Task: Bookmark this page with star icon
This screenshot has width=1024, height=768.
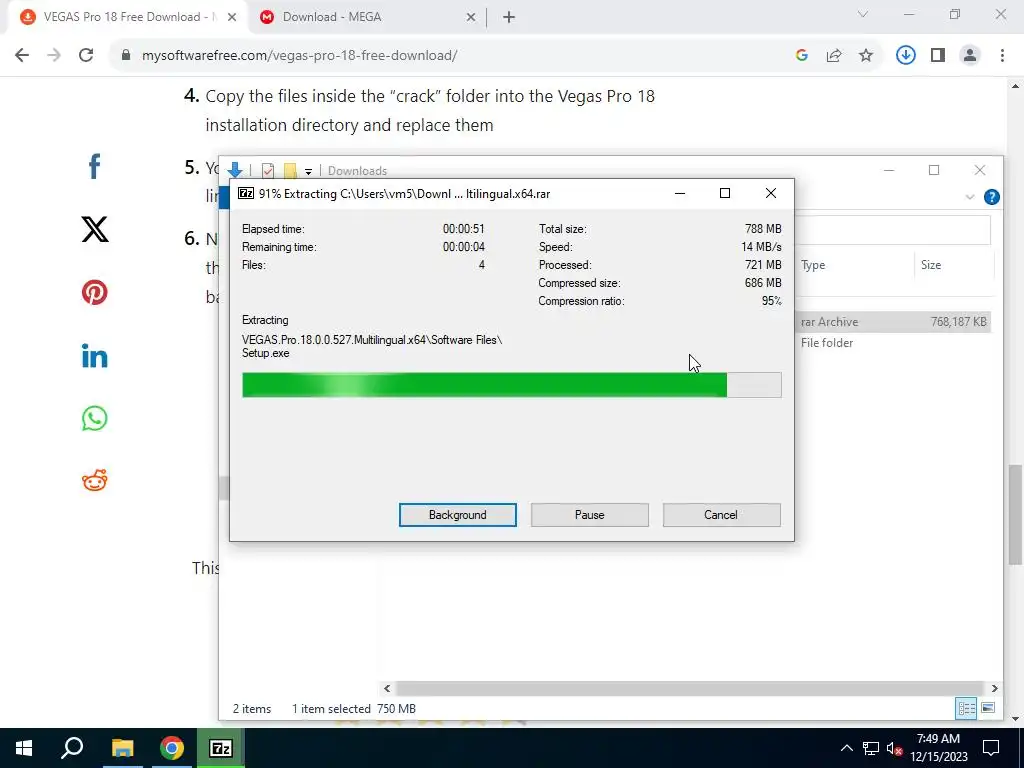Action: tap(866, 56)
